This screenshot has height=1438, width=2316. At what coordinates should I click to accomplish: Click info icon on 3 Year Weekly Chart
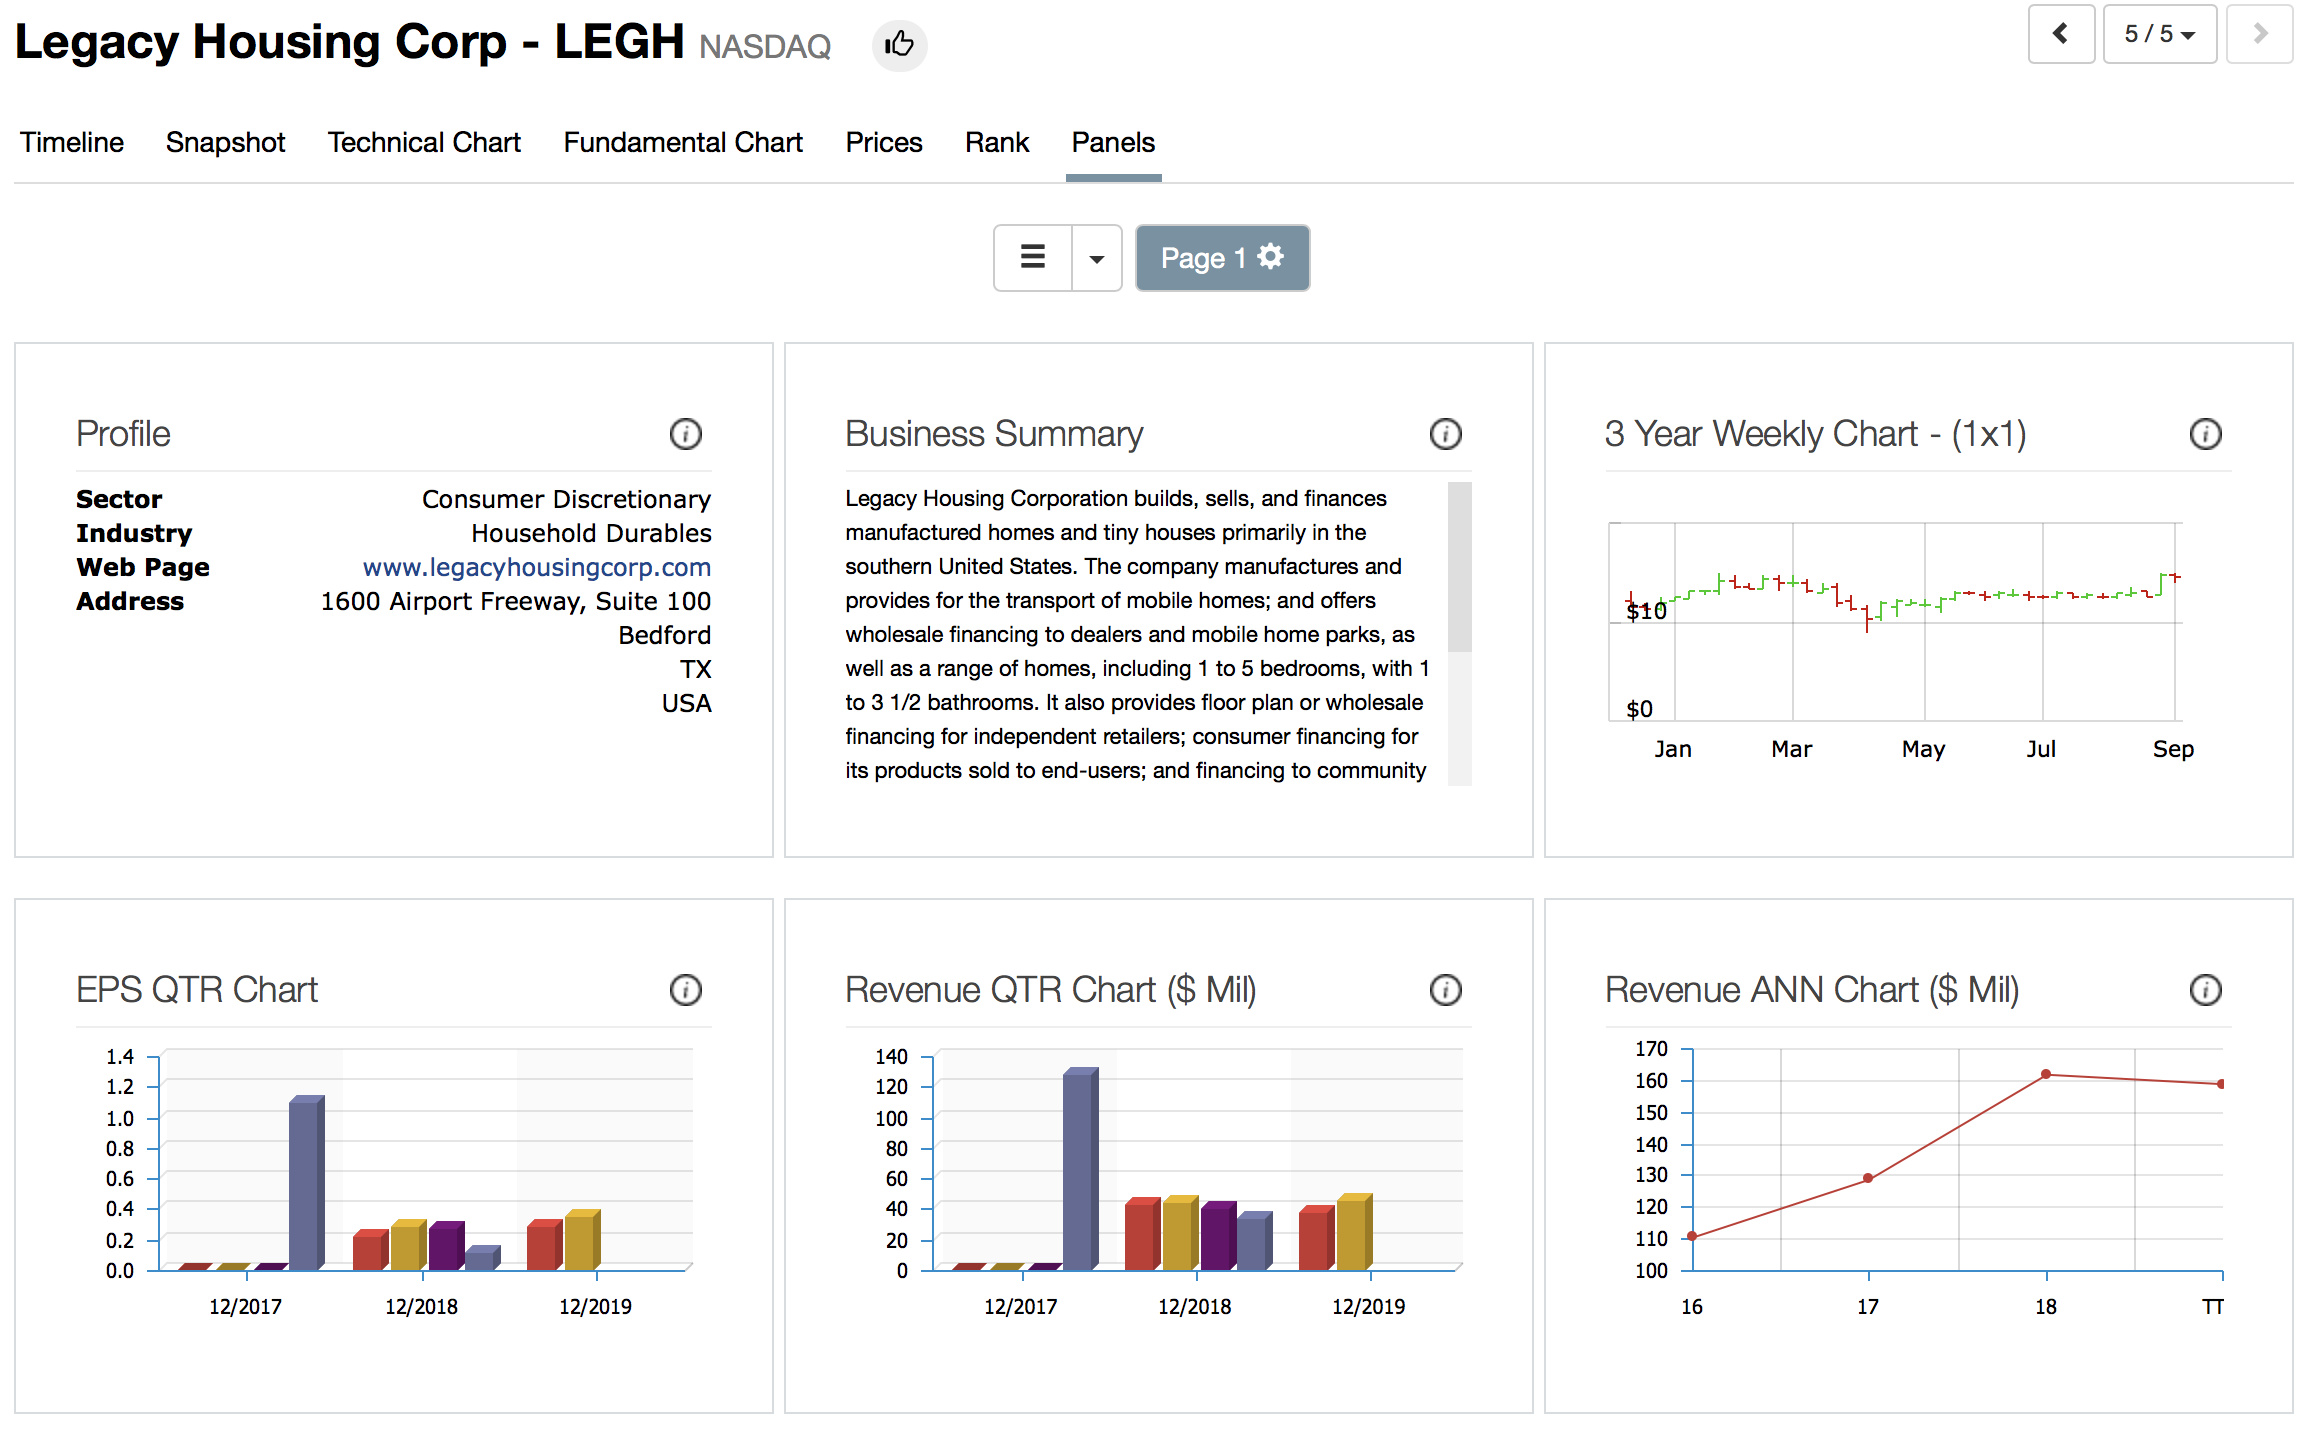(2205, 434)
